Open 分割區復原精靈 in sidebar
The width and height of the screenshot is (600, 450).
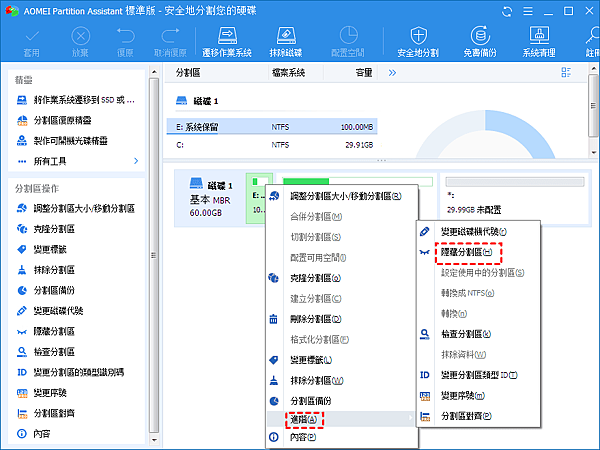54,121
